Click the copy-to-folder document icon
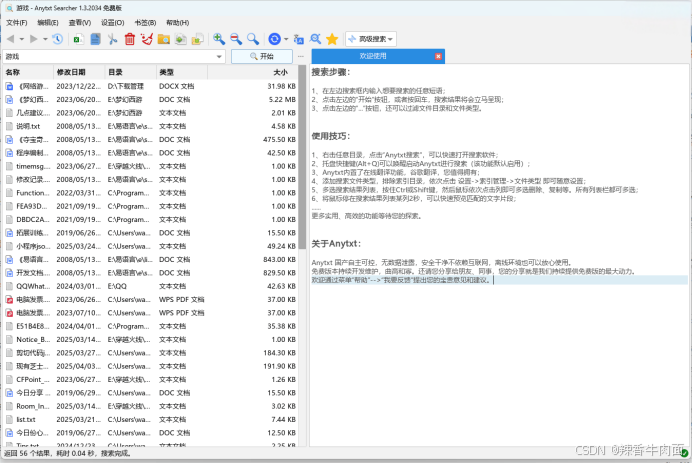This screenshot has height=464, width=692. coord(181,39)
